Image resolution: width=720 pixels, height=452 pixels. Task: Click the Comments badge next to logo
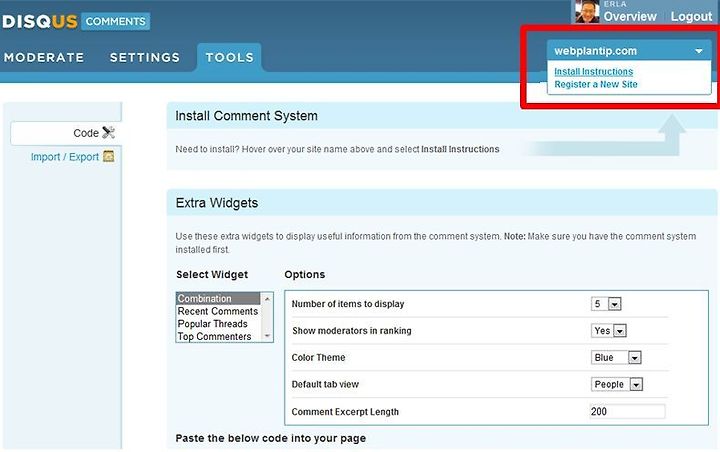coord(116,21)
